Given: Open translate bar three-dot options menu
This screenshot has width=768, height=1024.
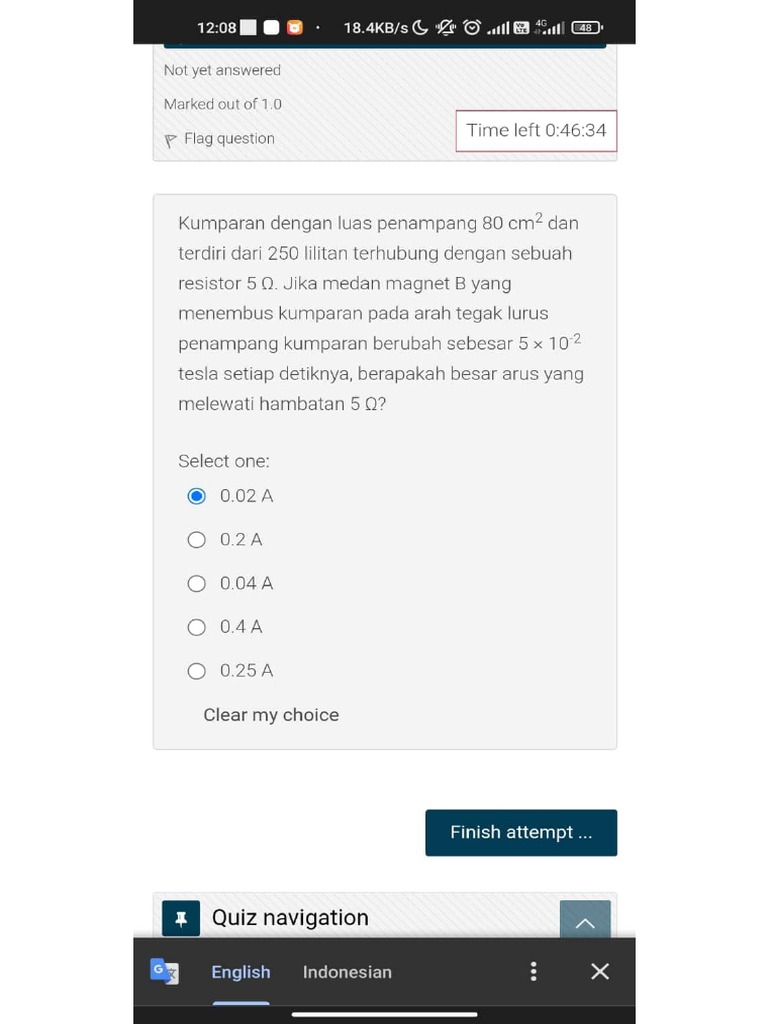Looking at the screenshot, I should click(533, 971).
